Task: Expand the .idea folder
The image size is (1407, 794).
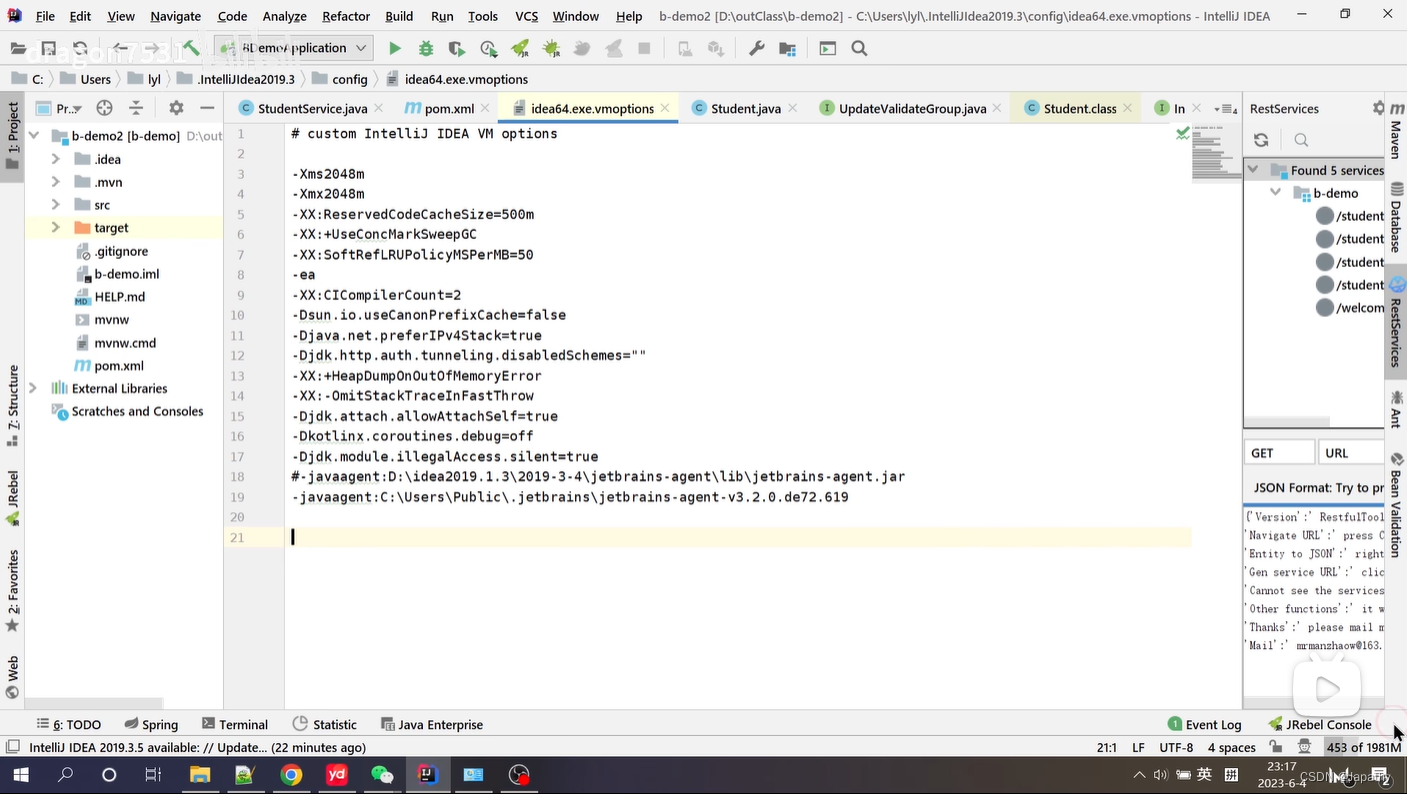Action: point(56,159)
